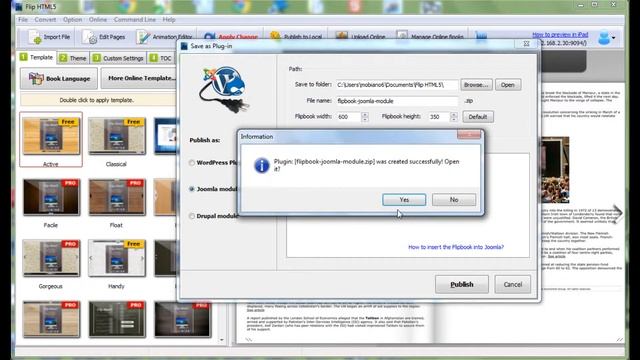Click the Open folder button

point(508,85)
